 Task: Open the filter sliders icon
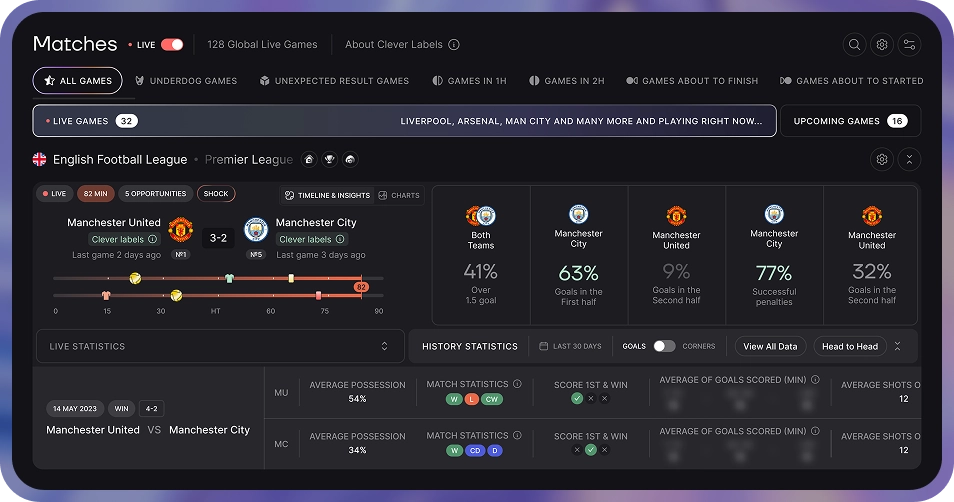point(909,44)
